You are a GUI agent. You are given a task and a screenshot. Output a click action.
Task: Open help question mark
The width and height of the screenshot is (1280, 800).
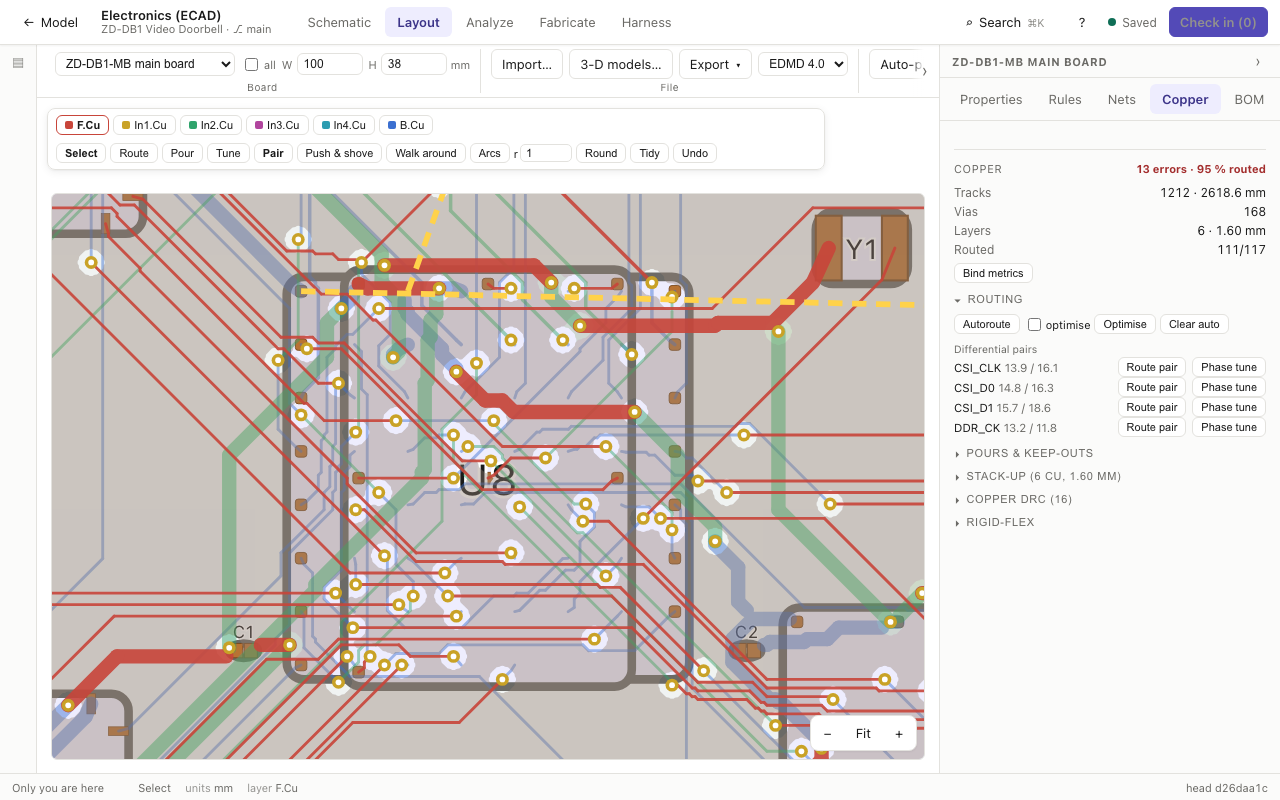(1082, 22)
